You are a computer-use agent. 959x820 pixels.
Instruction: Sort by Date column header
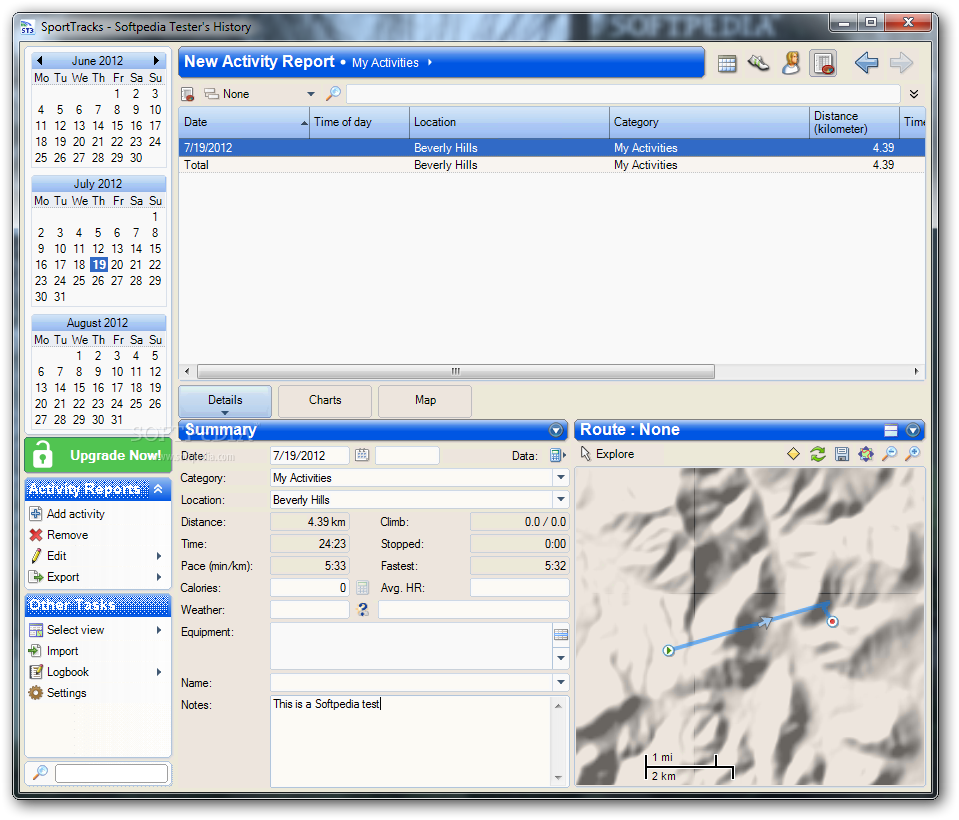click(x=244, y=122)
